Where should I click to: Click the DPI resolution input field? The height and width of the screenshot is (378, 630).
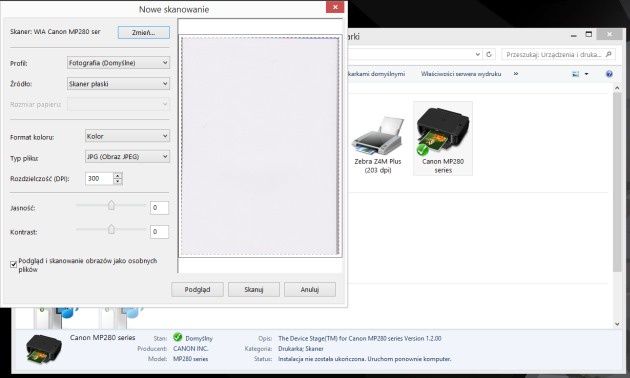pos(99,178)
